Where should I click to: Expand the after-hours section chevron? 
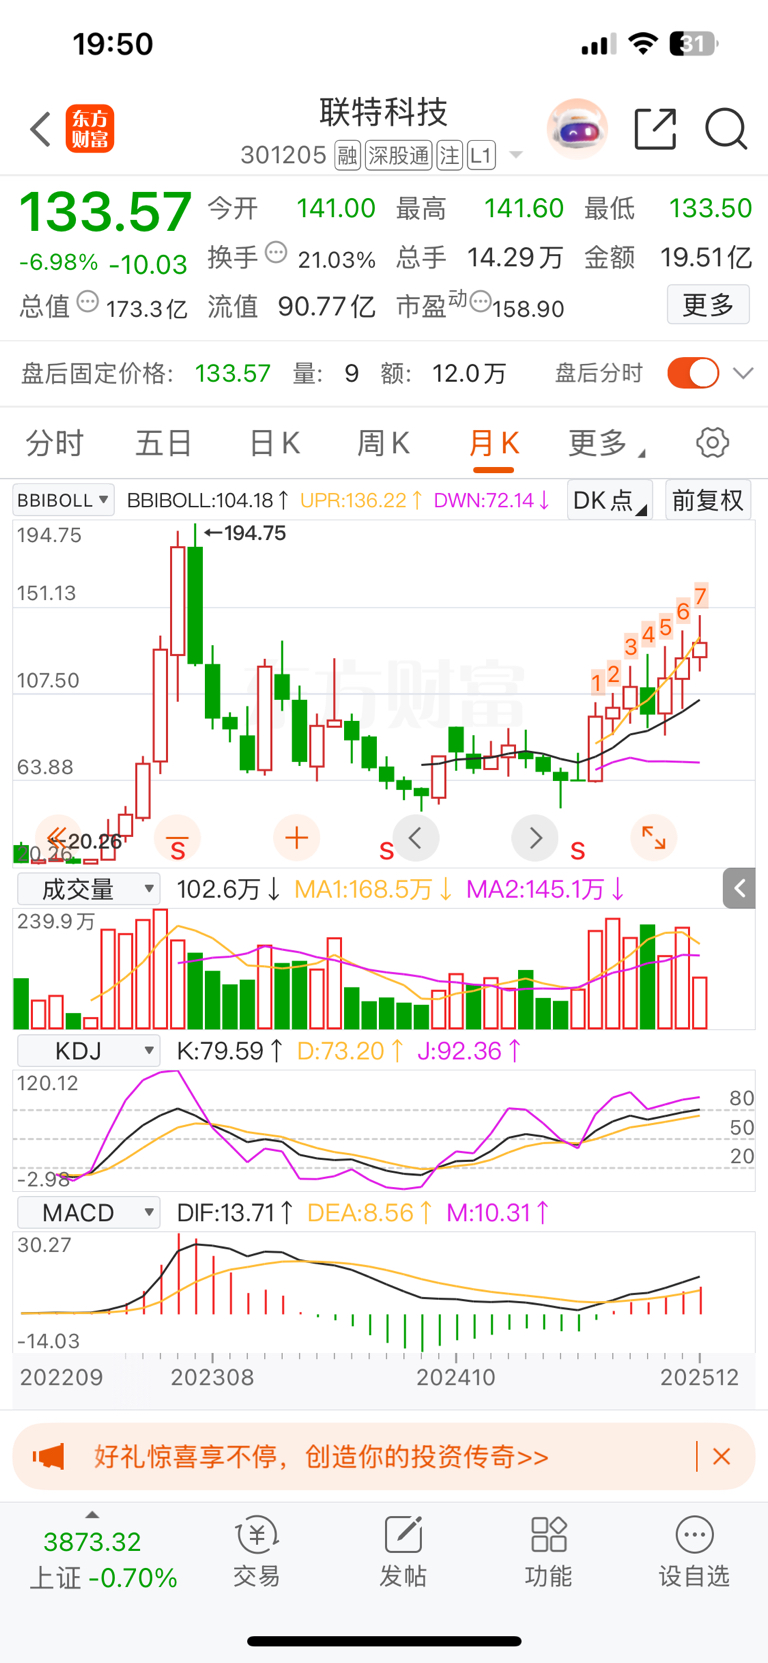(x=742, y=373)
